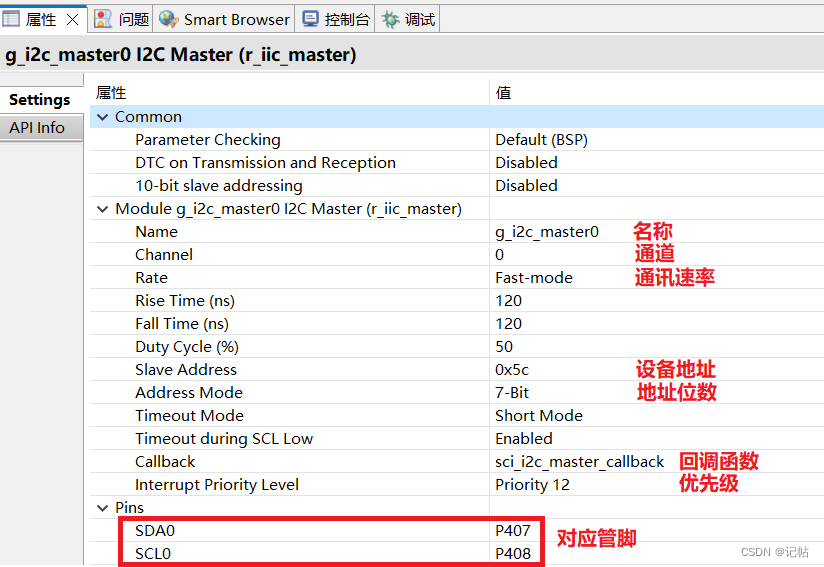The height and width of the screenshot is (567, 824).
Task: Select the Settings side tab
Action: click(40, 99)
